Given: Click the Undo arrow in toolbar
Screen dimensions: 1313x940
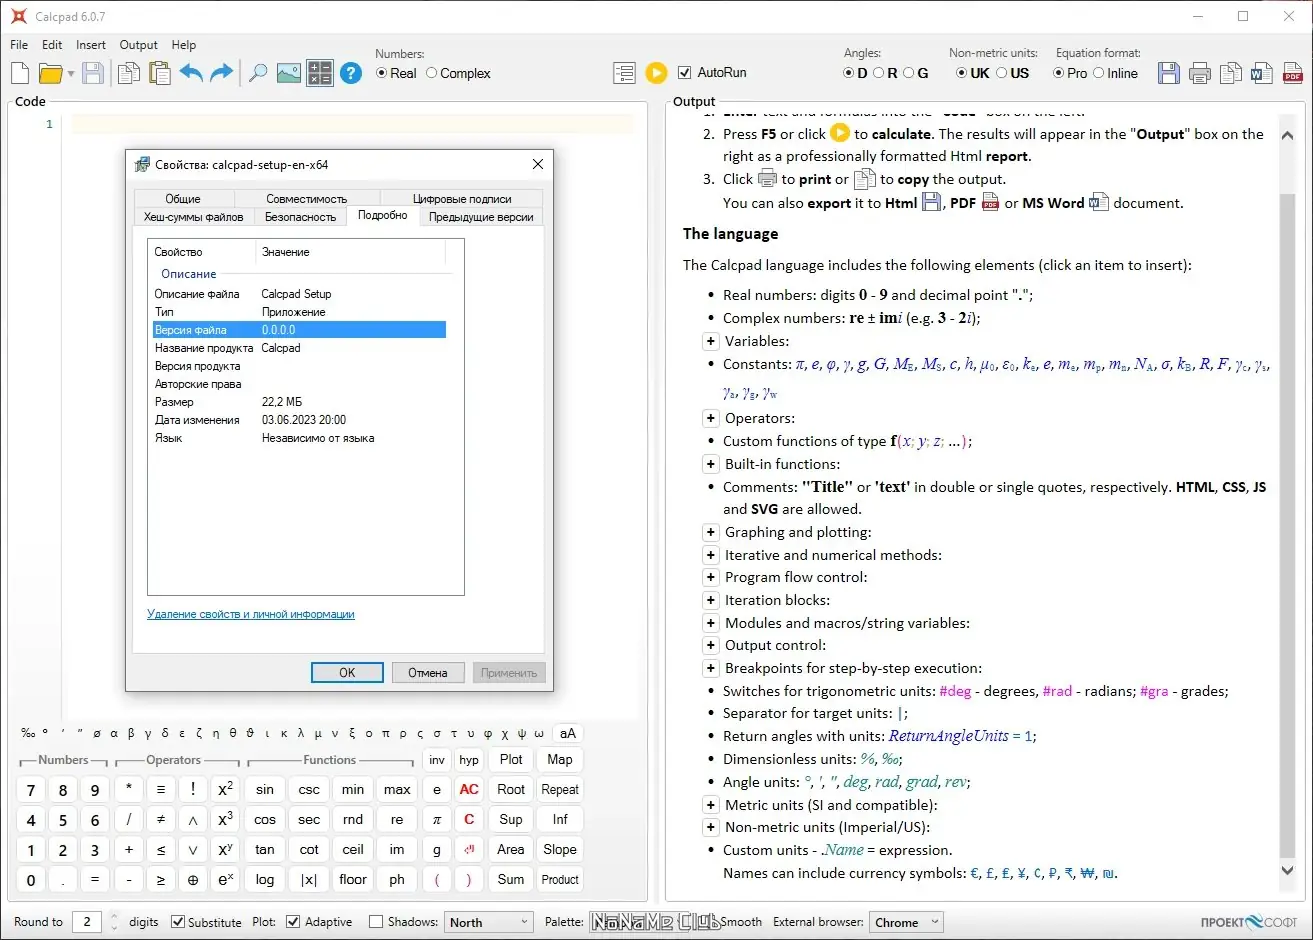Looking at the screenshot, I should (191, 73).
